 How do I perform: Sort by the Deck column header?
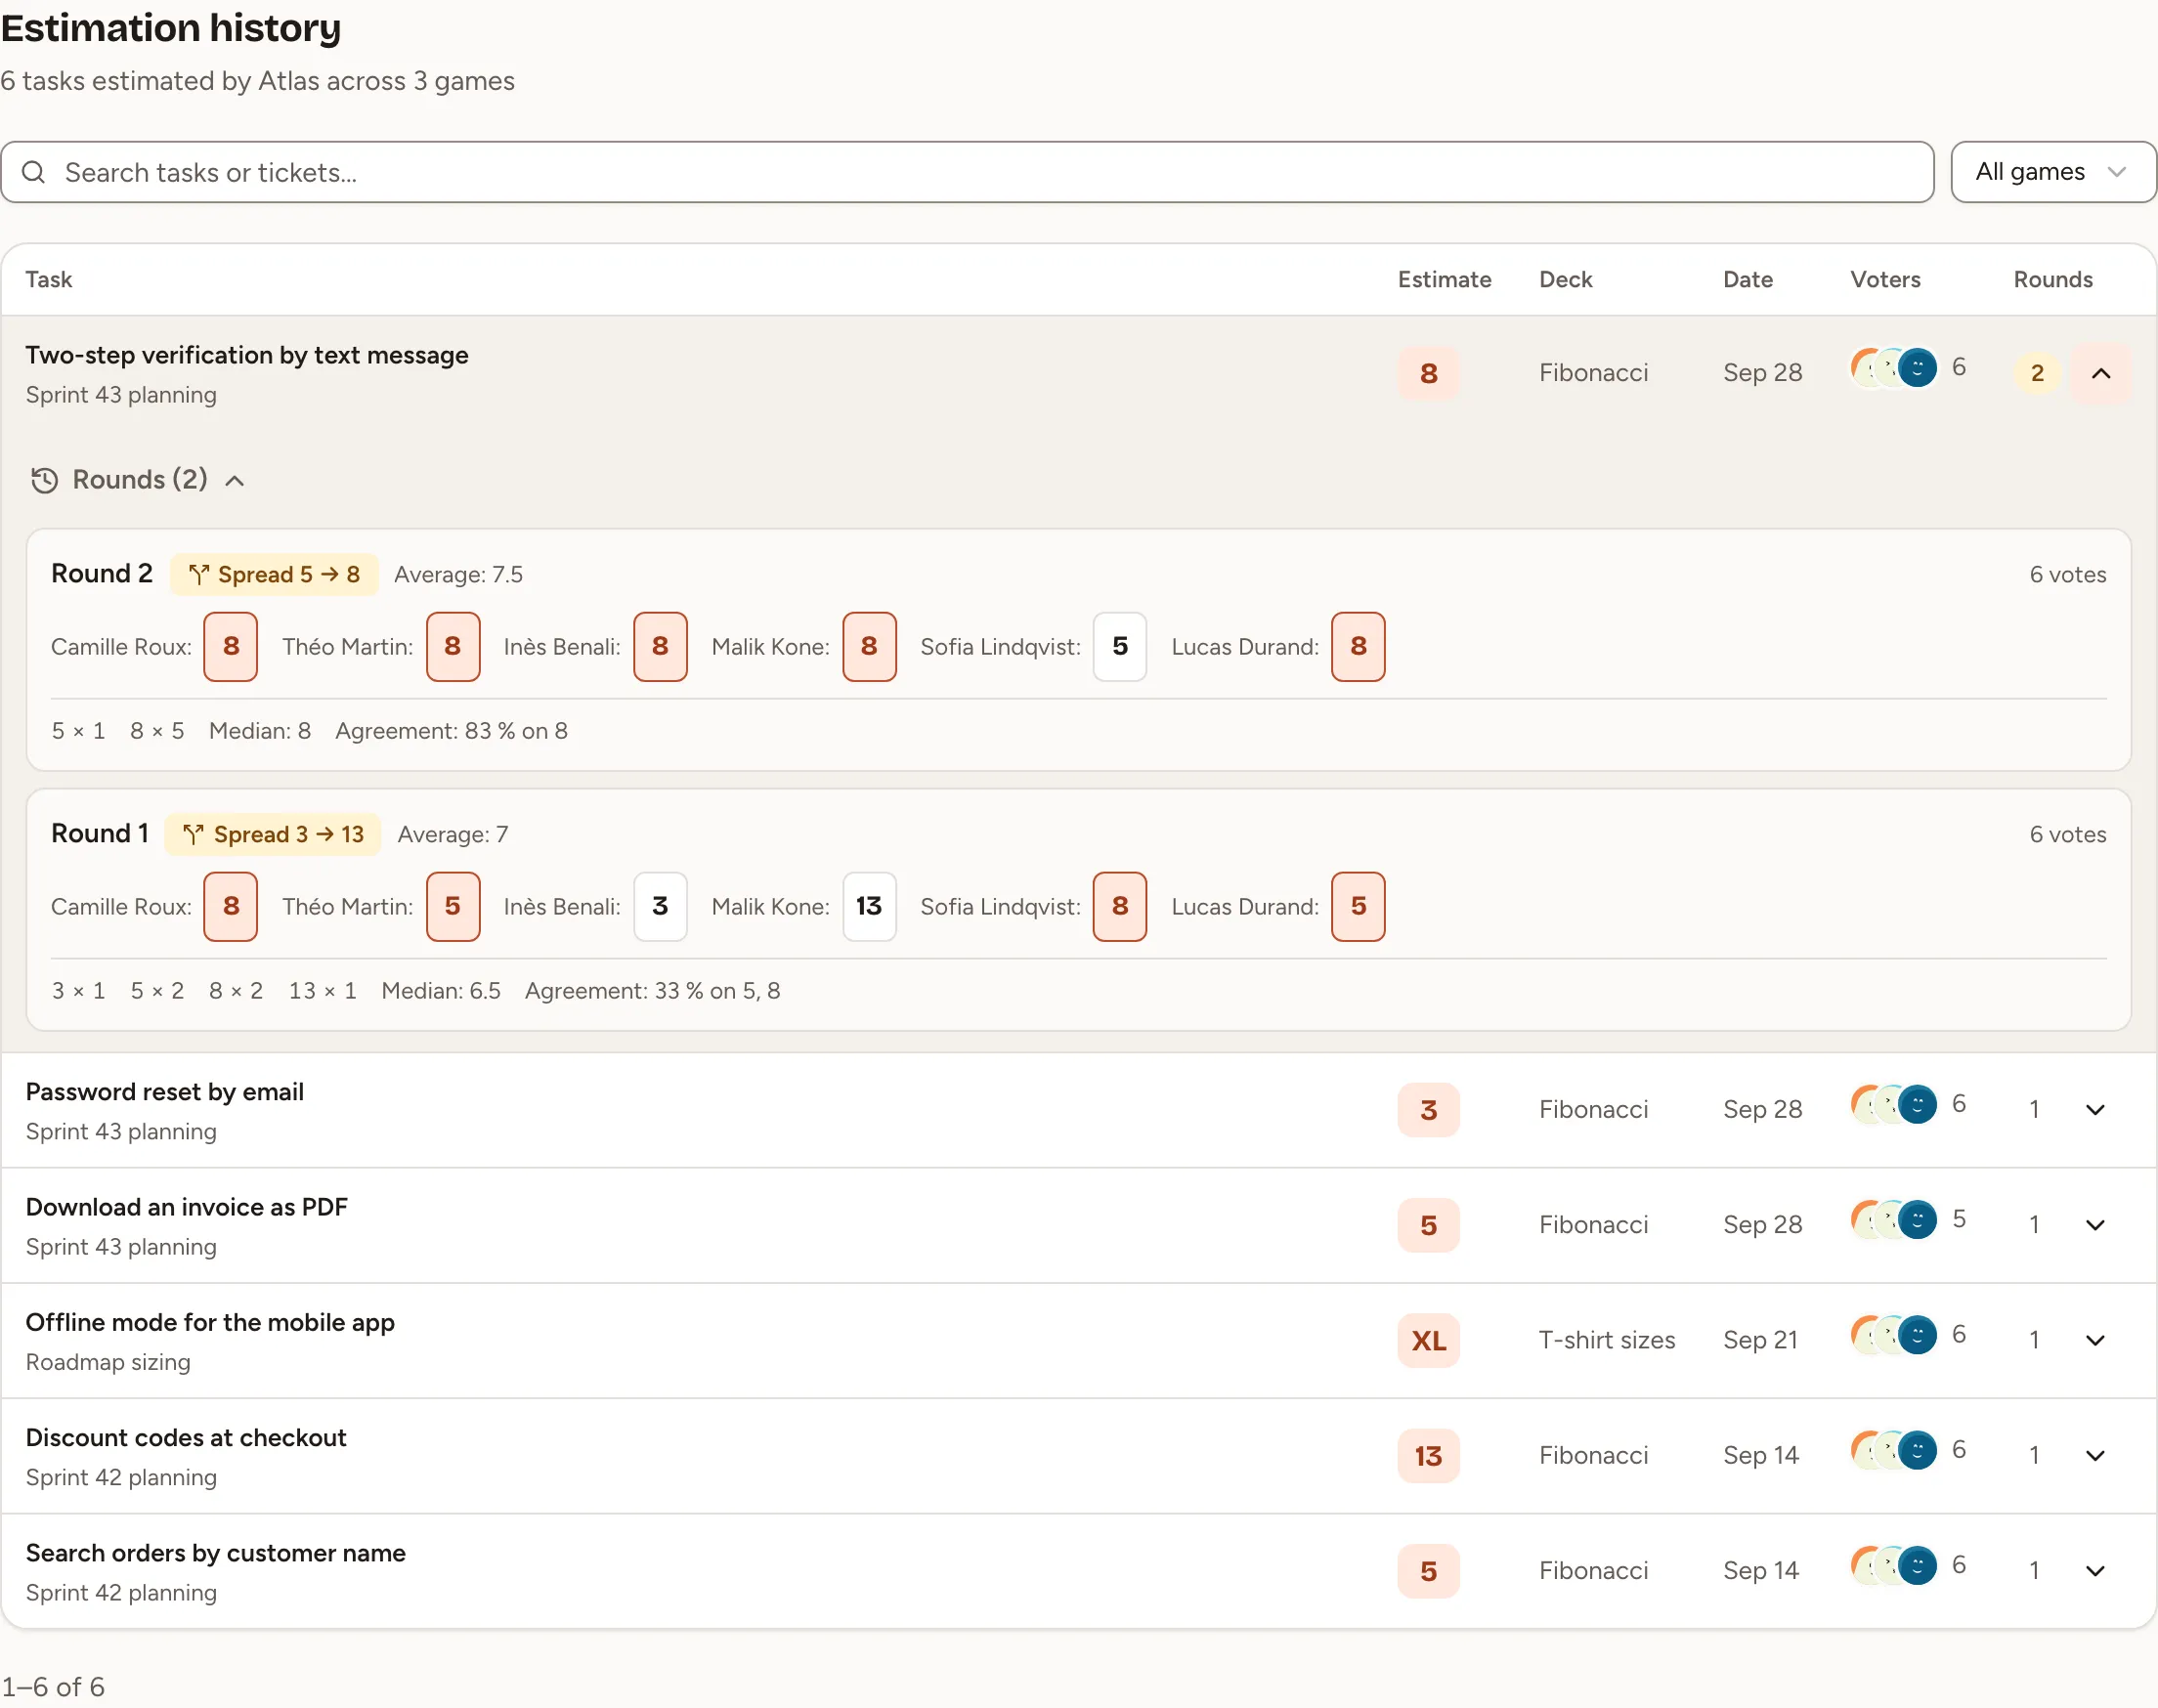click(1565, 279)
